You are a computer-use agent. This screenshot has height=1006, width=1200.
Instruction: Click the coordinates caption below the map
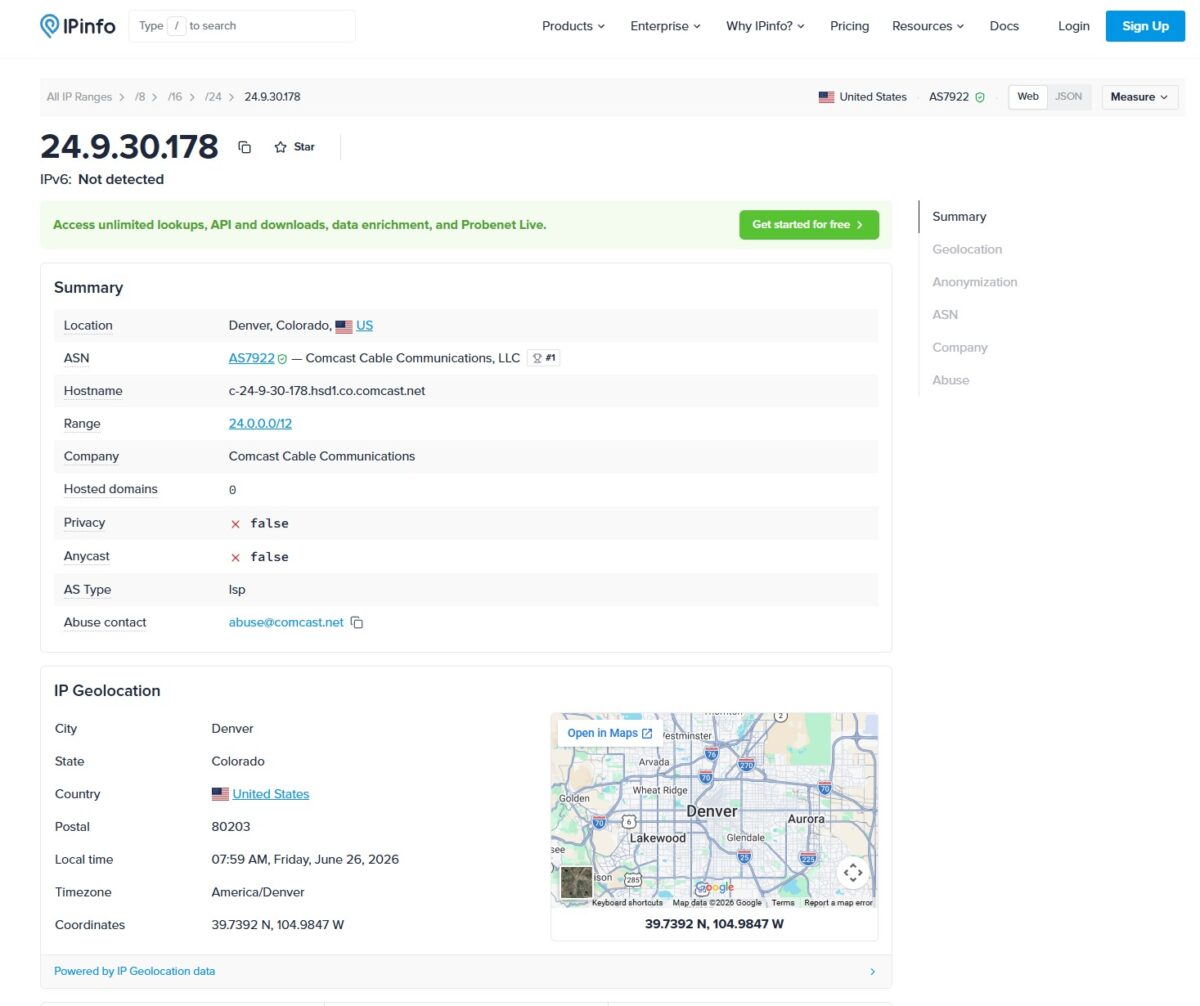714,924
